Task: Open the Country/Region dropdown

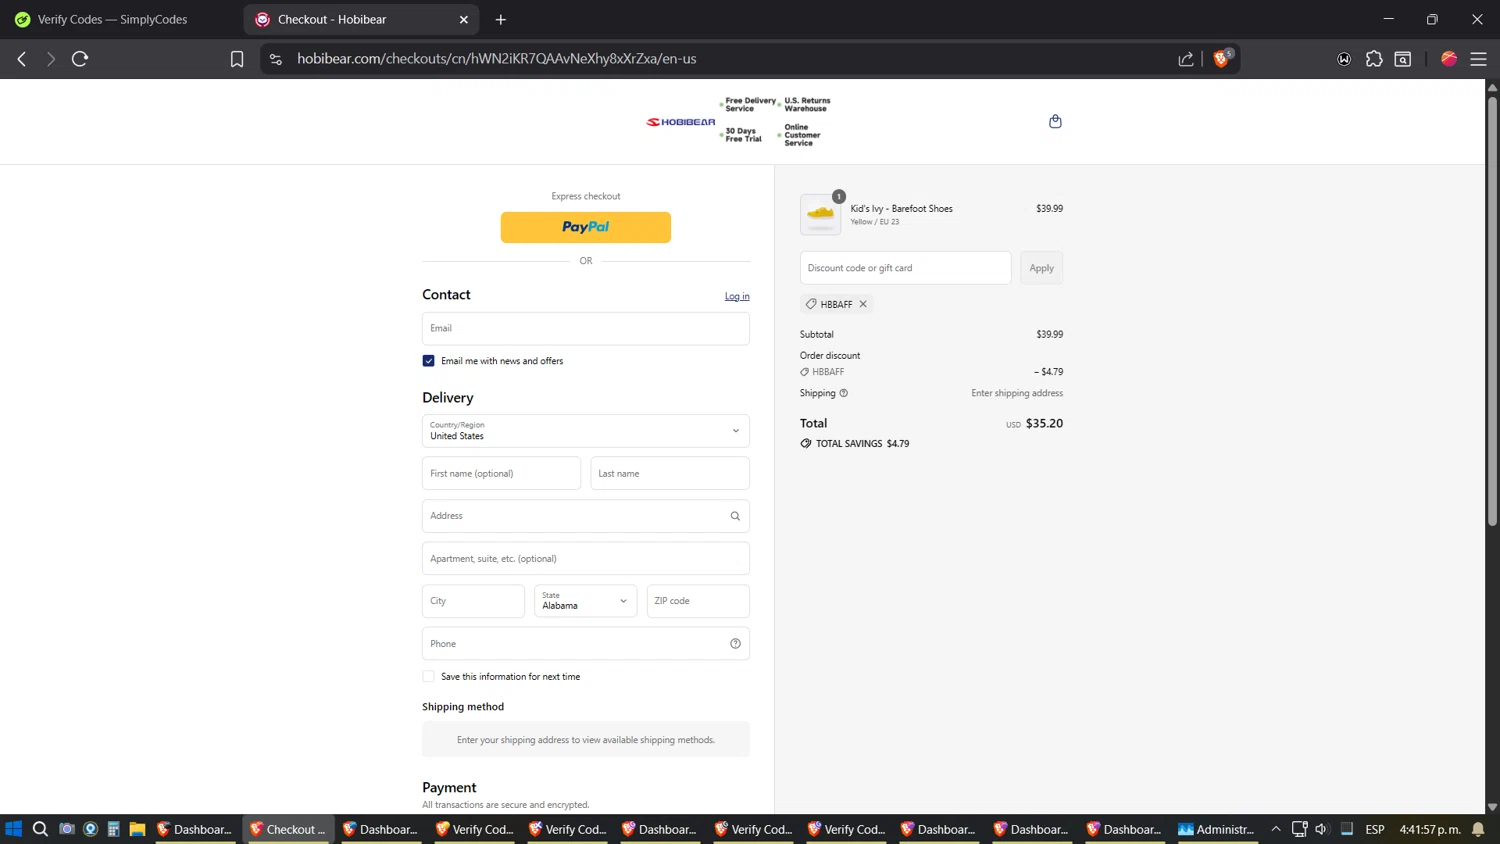Action: pyautogui.click(x=586, y=431)
